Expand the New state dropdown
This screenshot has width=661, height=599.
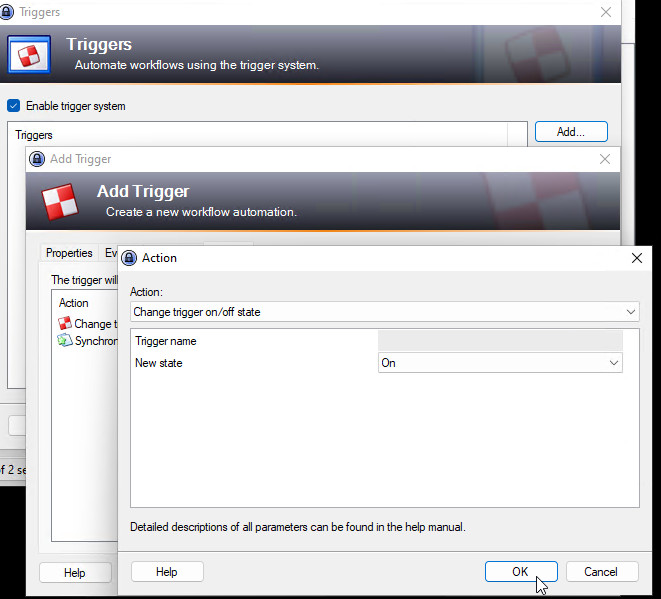click(x=500, y=363)
